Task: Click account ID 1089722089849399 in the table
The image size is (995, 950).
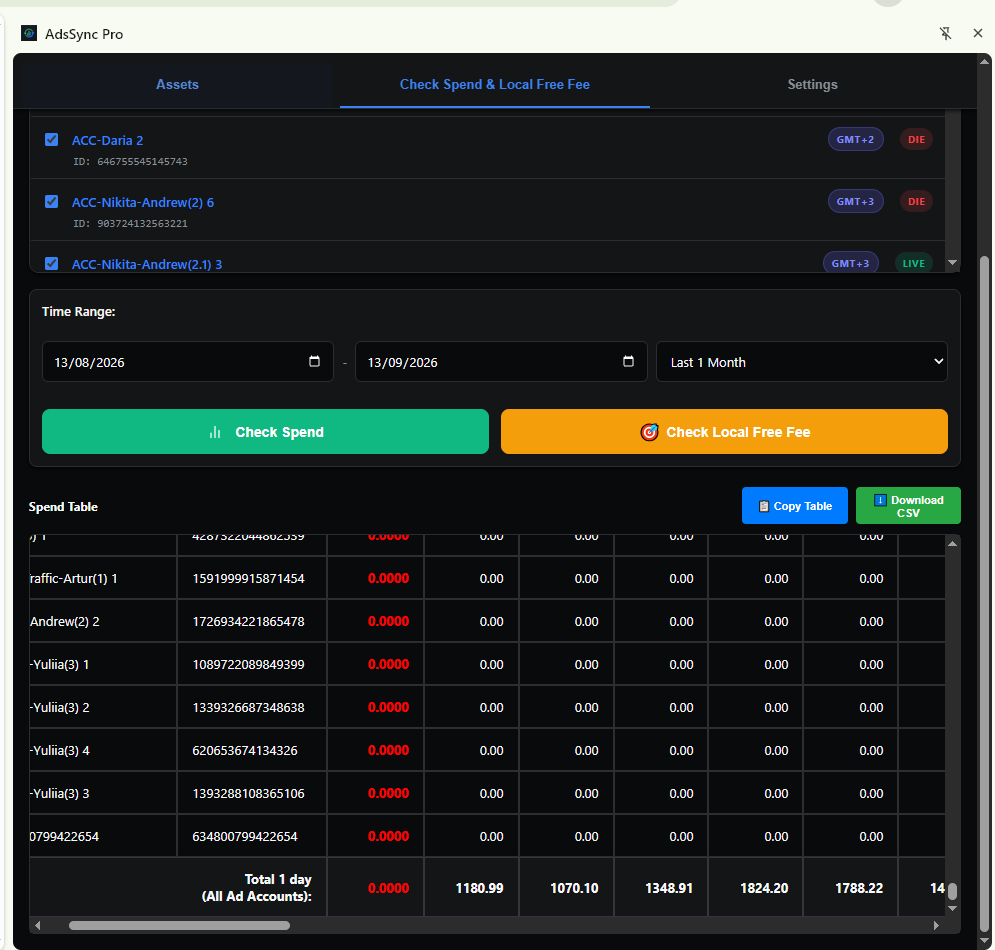Action: click(x=248, y=664)
